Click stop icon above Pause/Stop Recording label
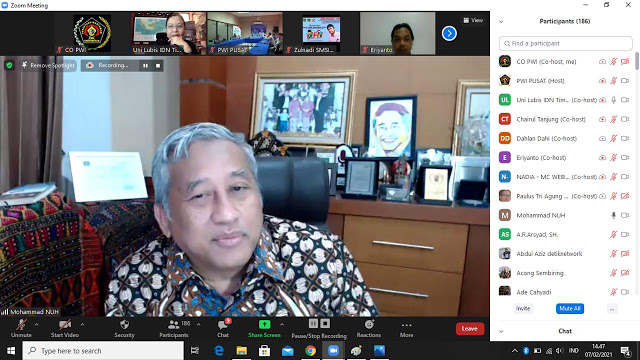The width and height of the screenshot is (640, 360). click(325, 324)
